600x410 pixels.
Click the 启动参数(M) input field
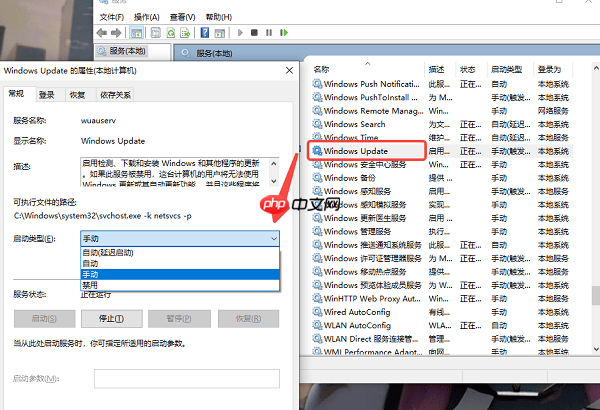pos(187,379)
